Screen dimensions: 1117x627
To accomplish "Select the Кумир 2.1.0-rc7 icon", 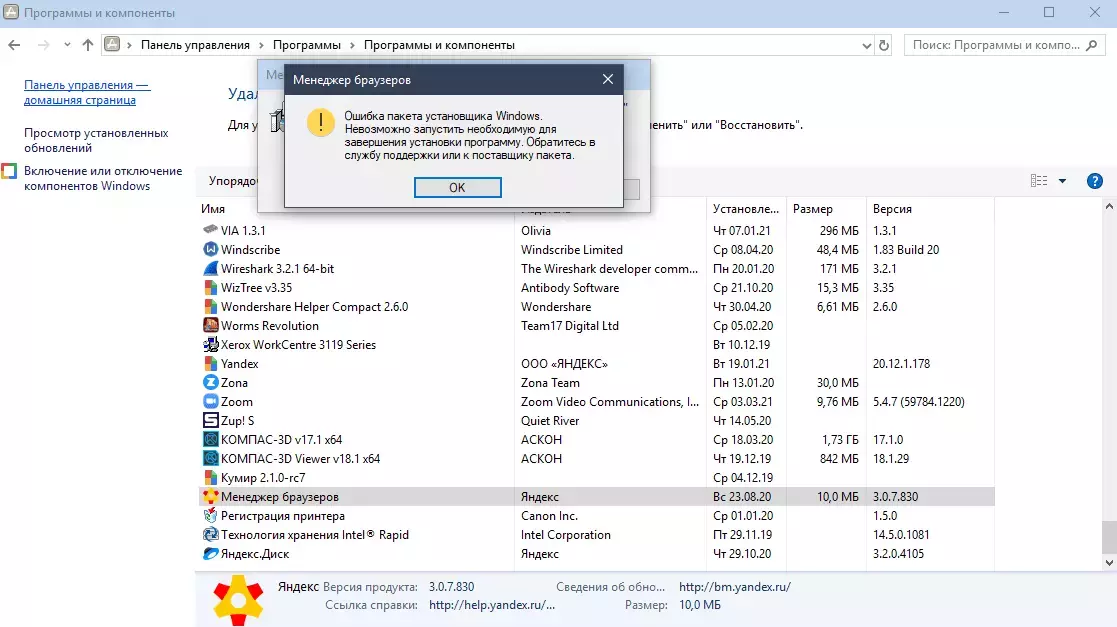I will [210, 477].
